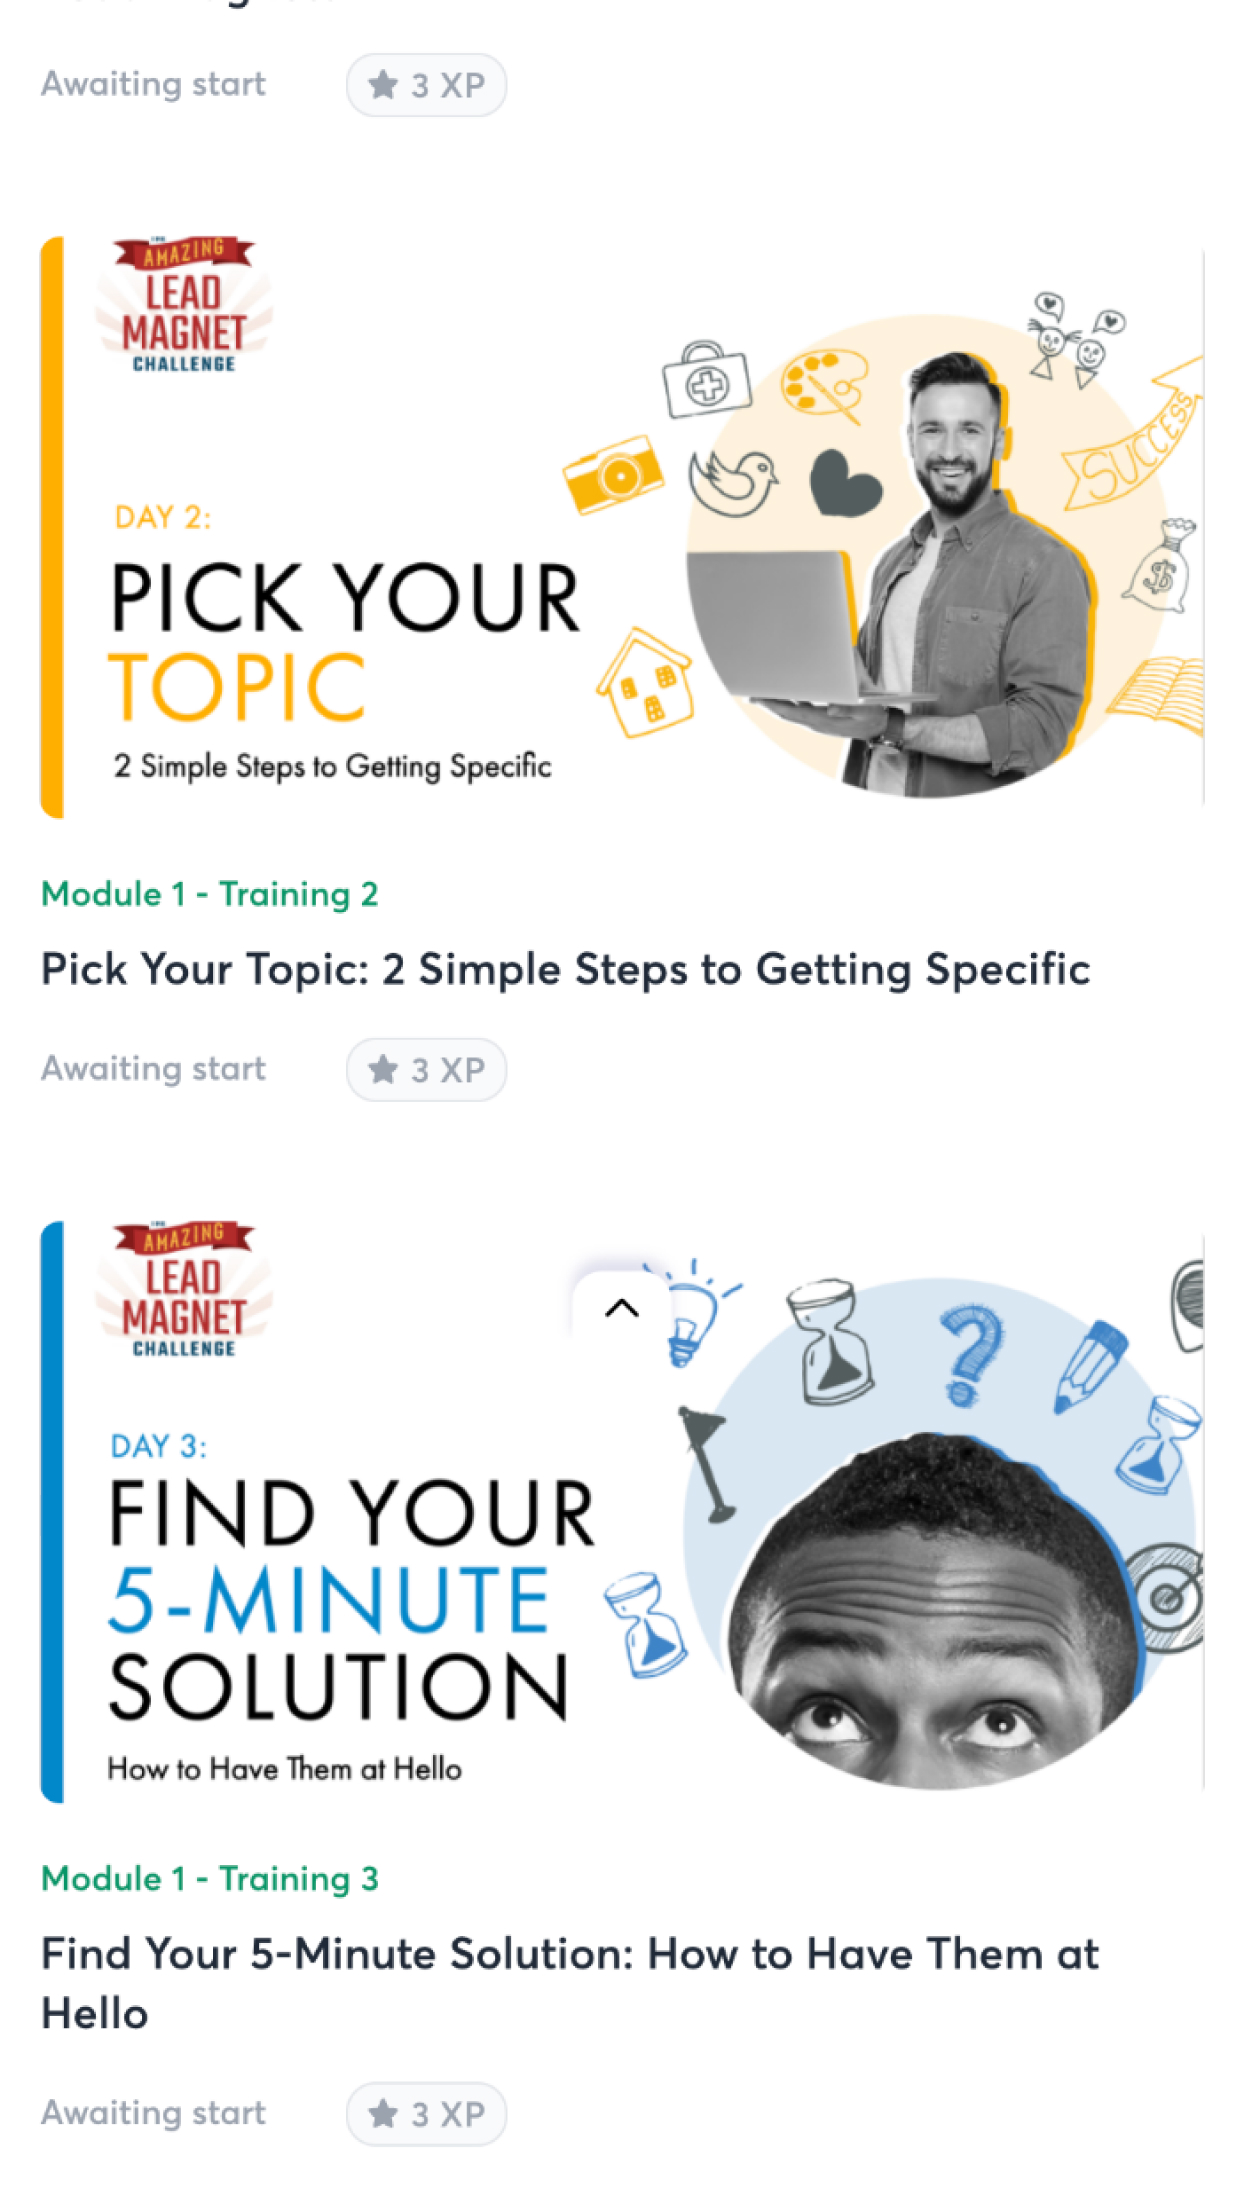Open the Day 2 Pick Your Topic thumbnail
This screenshot has width=1242, height=2208.
(622, 527)
